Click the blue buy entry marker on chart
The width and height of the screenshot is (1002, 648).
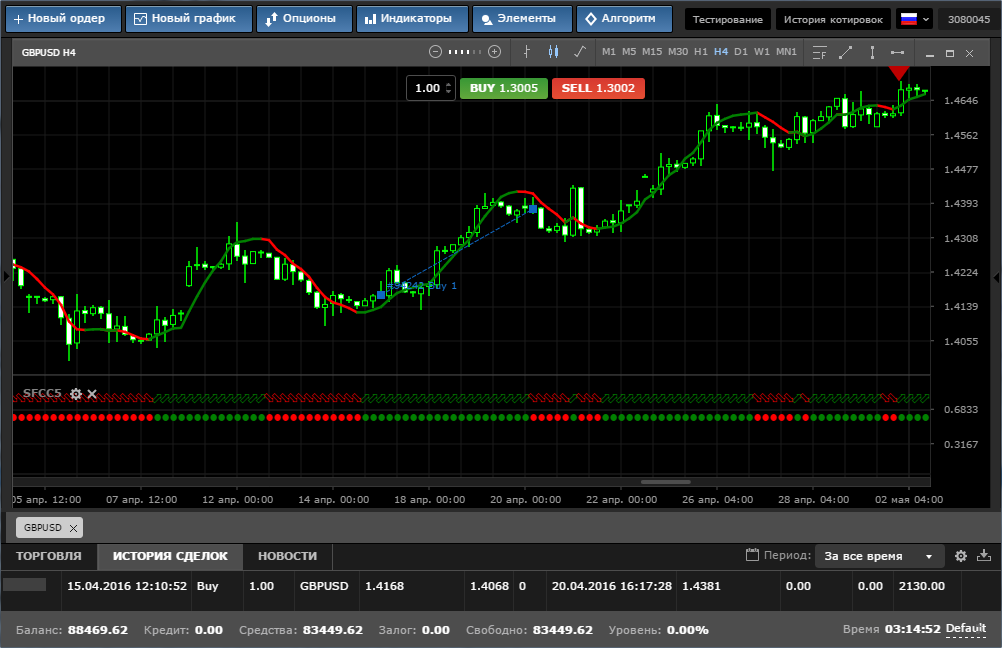pyautogui.click(x=382, y=295)
